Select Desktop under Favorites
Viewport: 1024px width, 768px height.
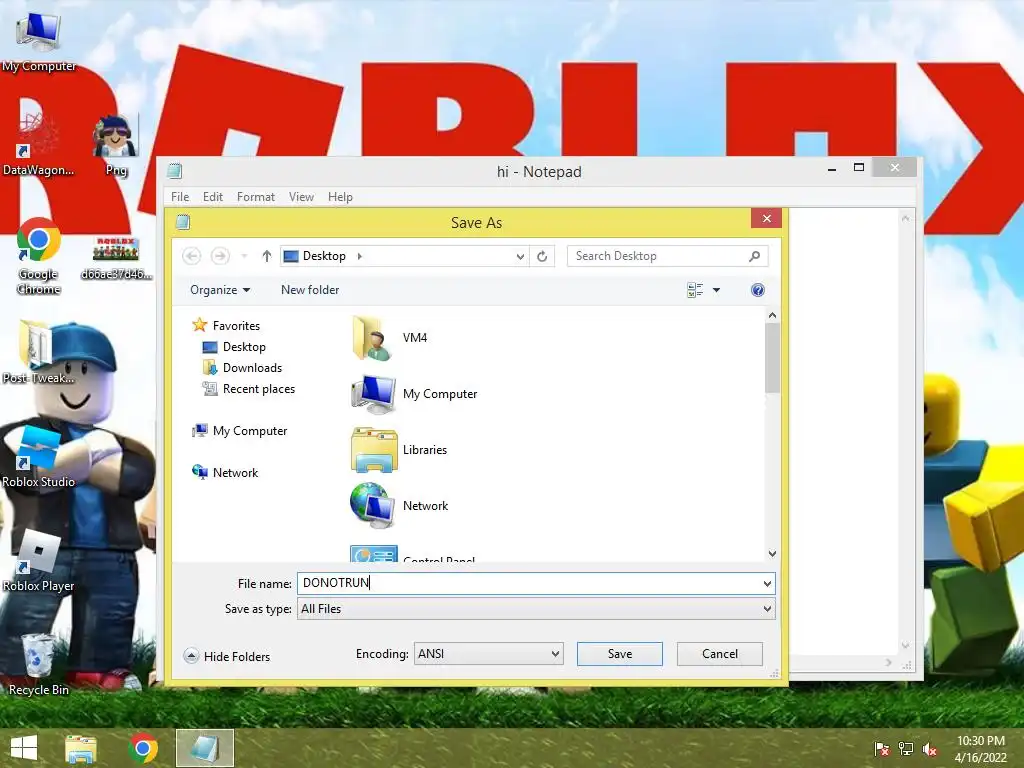pyautogui.click(x=234, y=347)
